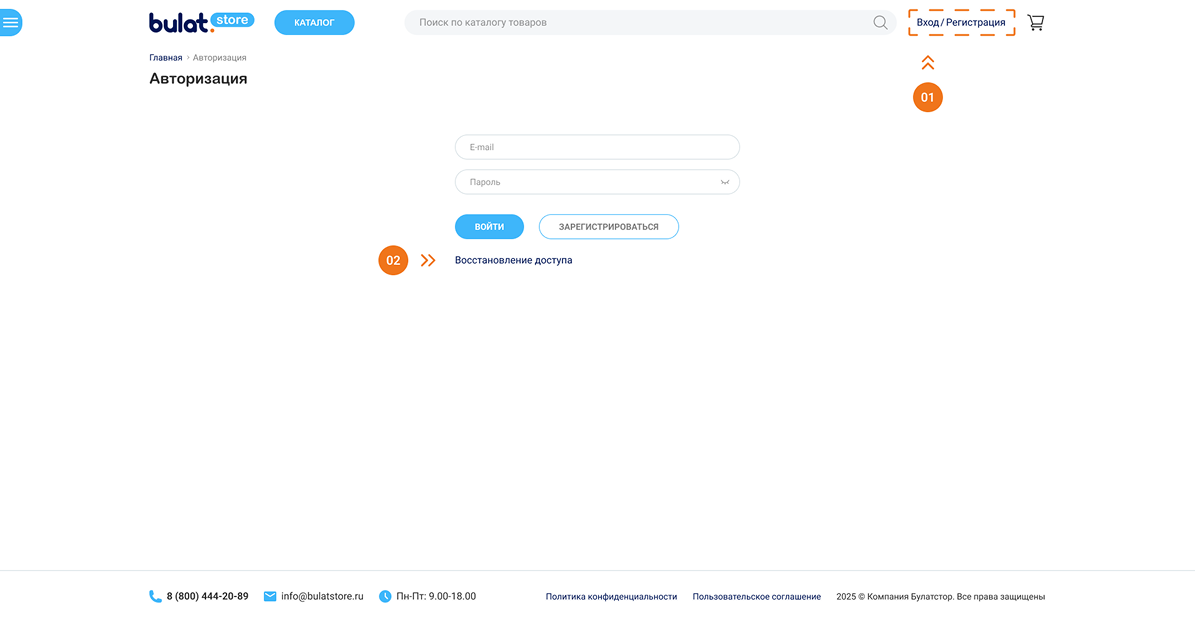Open Вход / Регистрация link

[x=961, y=22]
